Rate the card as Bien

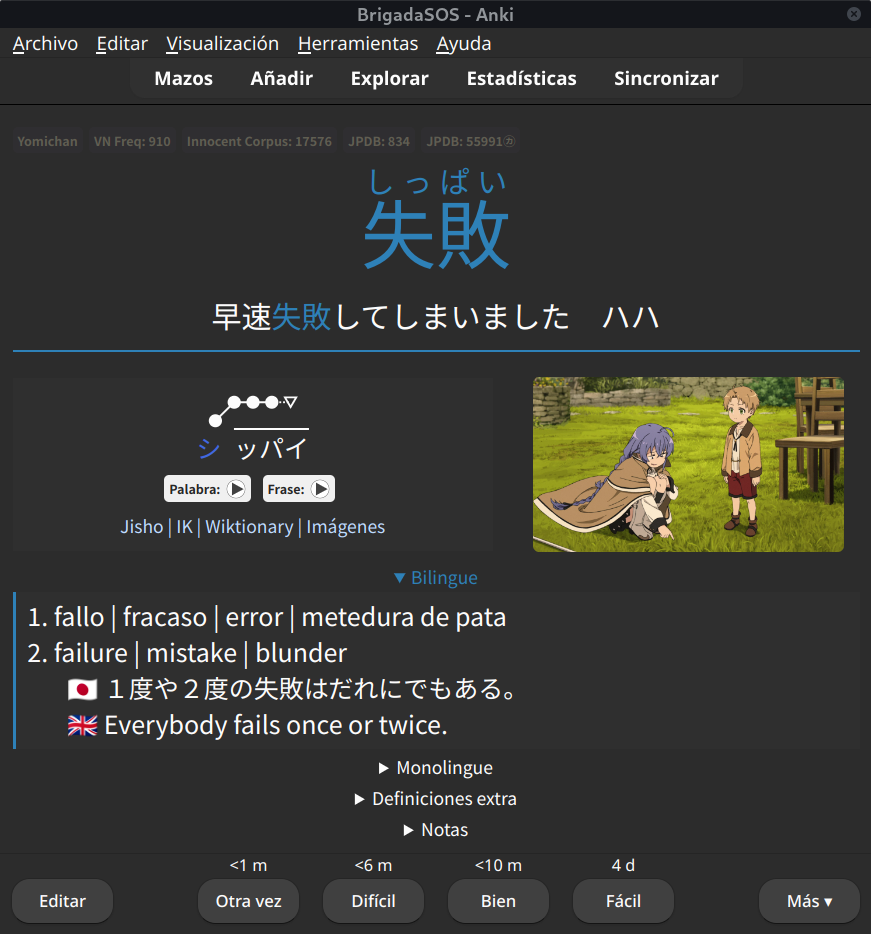[498, 901]
